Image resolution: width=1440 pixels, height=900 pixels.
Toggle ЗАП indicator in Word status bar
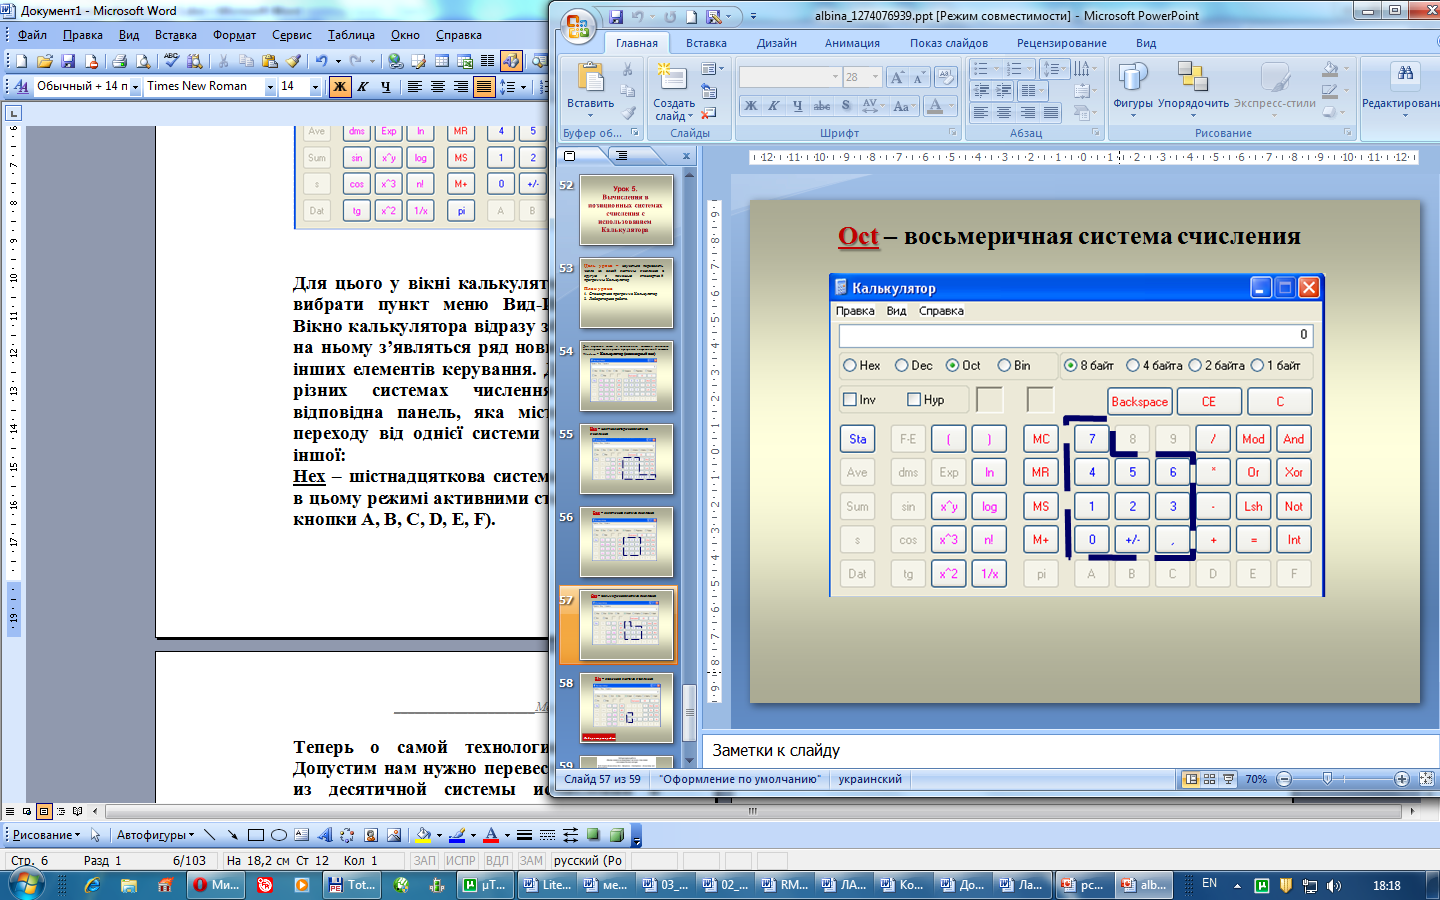click(425, 860)
